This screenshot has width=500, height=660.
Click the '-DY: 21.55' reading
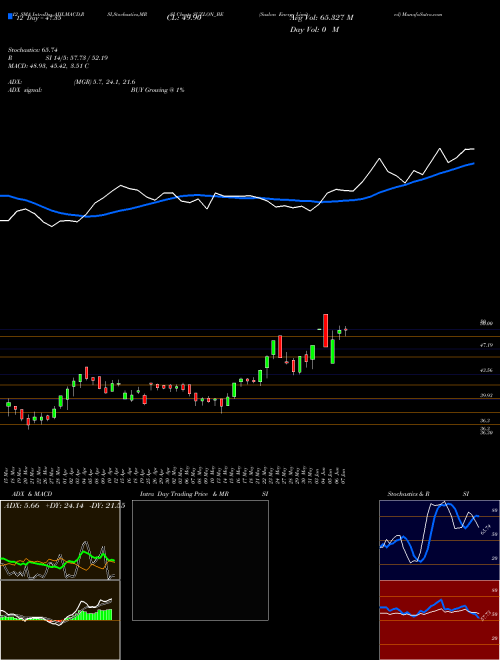point(107,506)
